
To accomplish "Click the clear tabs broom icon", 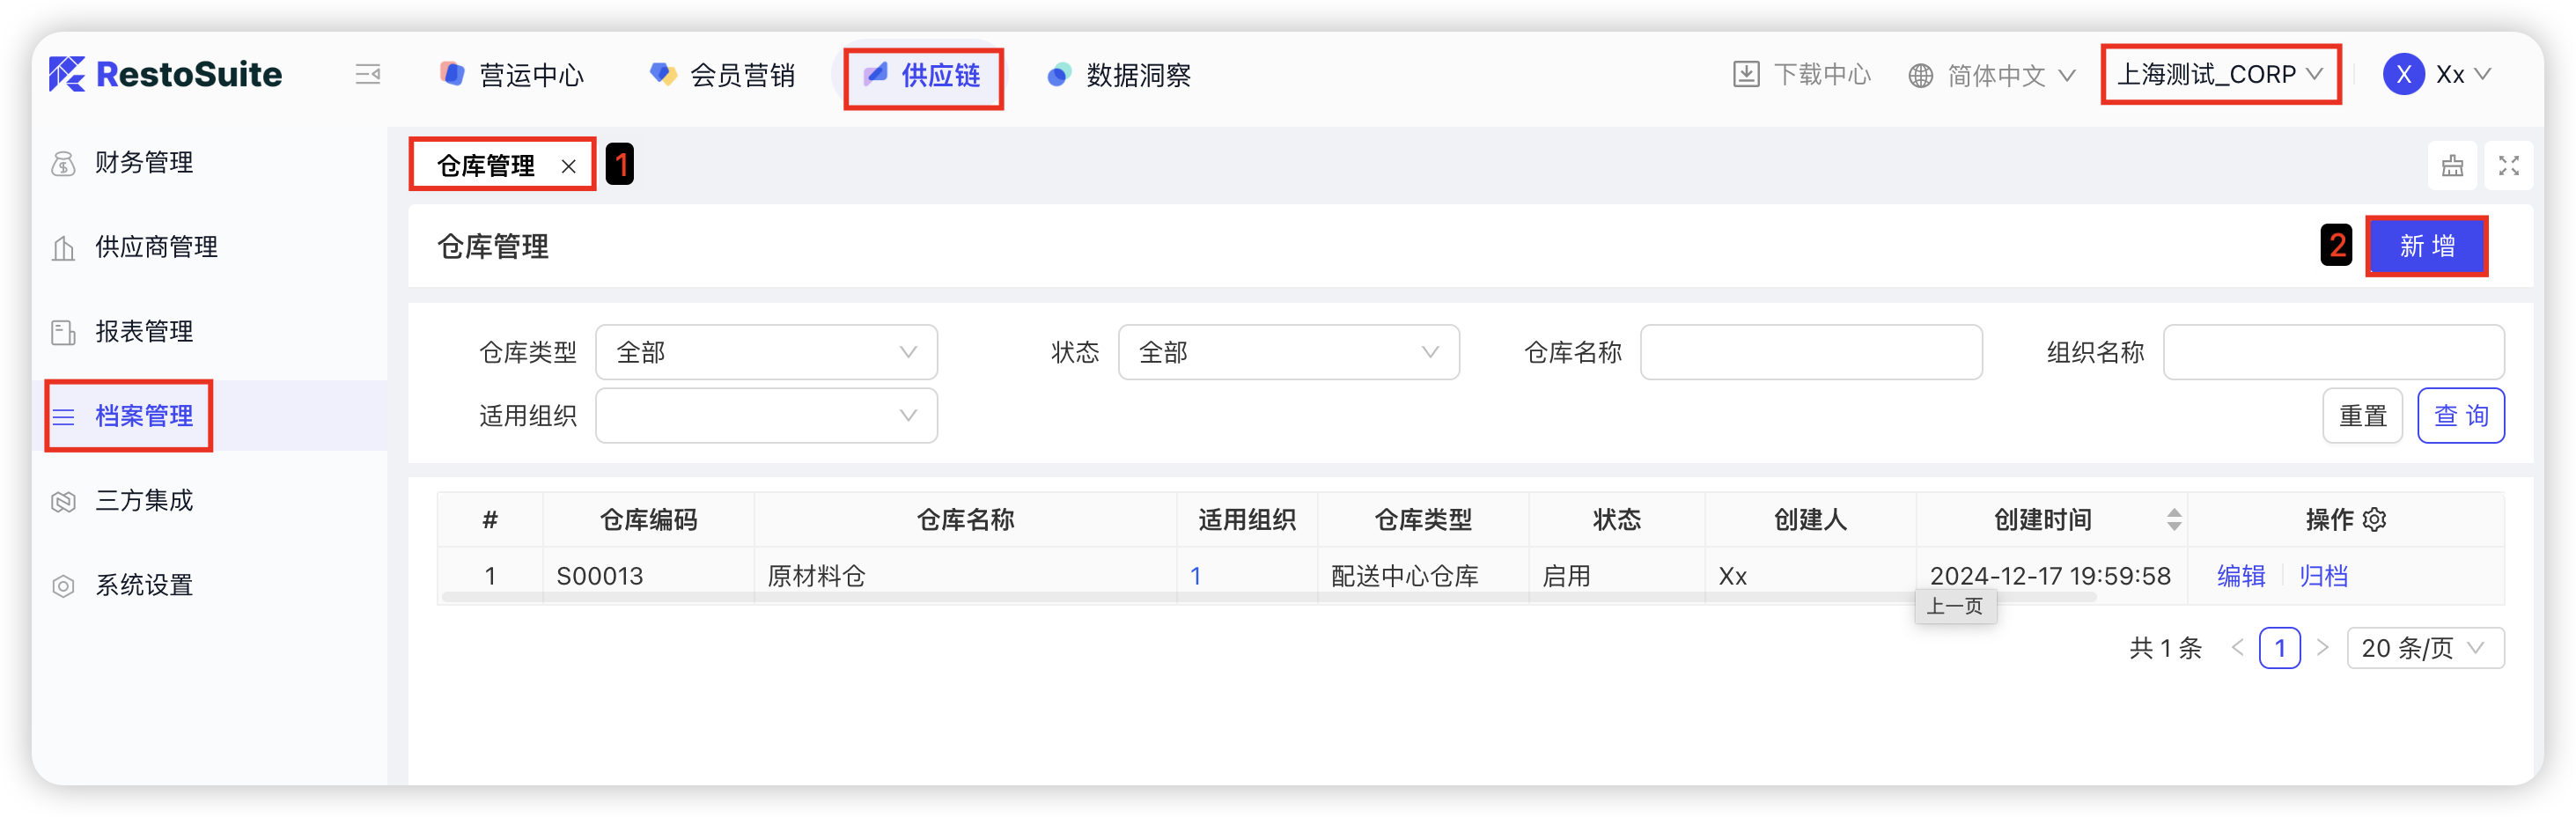I will [x=2452, y=166].
